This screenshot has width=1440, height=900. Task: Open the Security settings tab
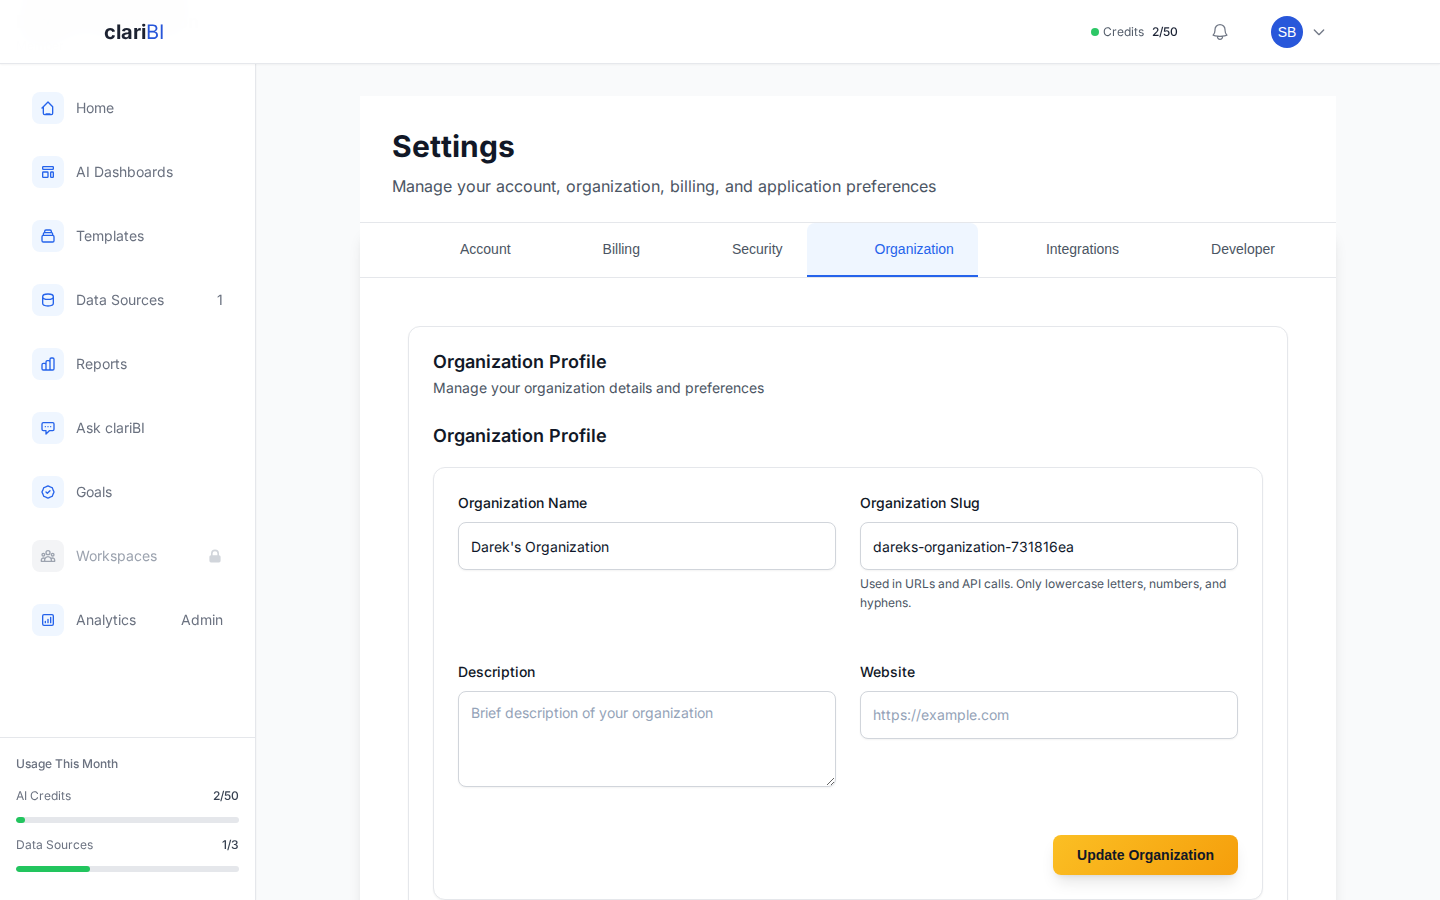pyautogui.click(x=757, y=249)
